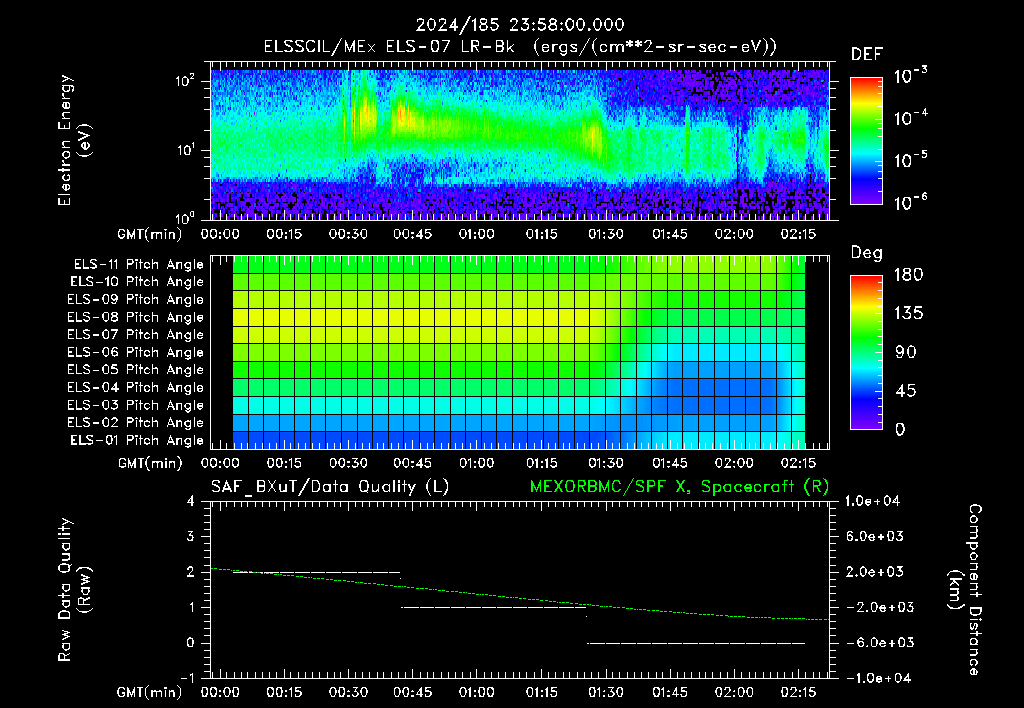This screenshot has width=1024, height=708.
Task: Click the Deg legend label
Action: [867, 253]
